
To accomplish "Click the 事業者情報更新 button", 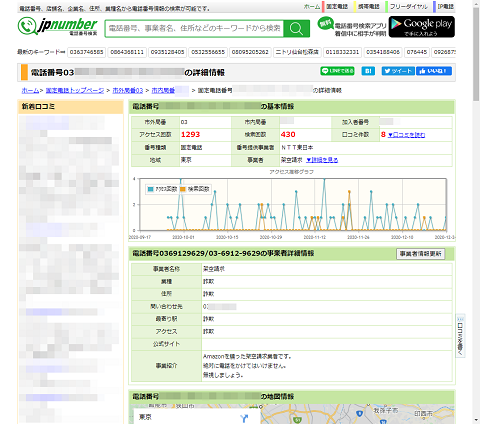I will pyautogui.click(x=420, y=254).
